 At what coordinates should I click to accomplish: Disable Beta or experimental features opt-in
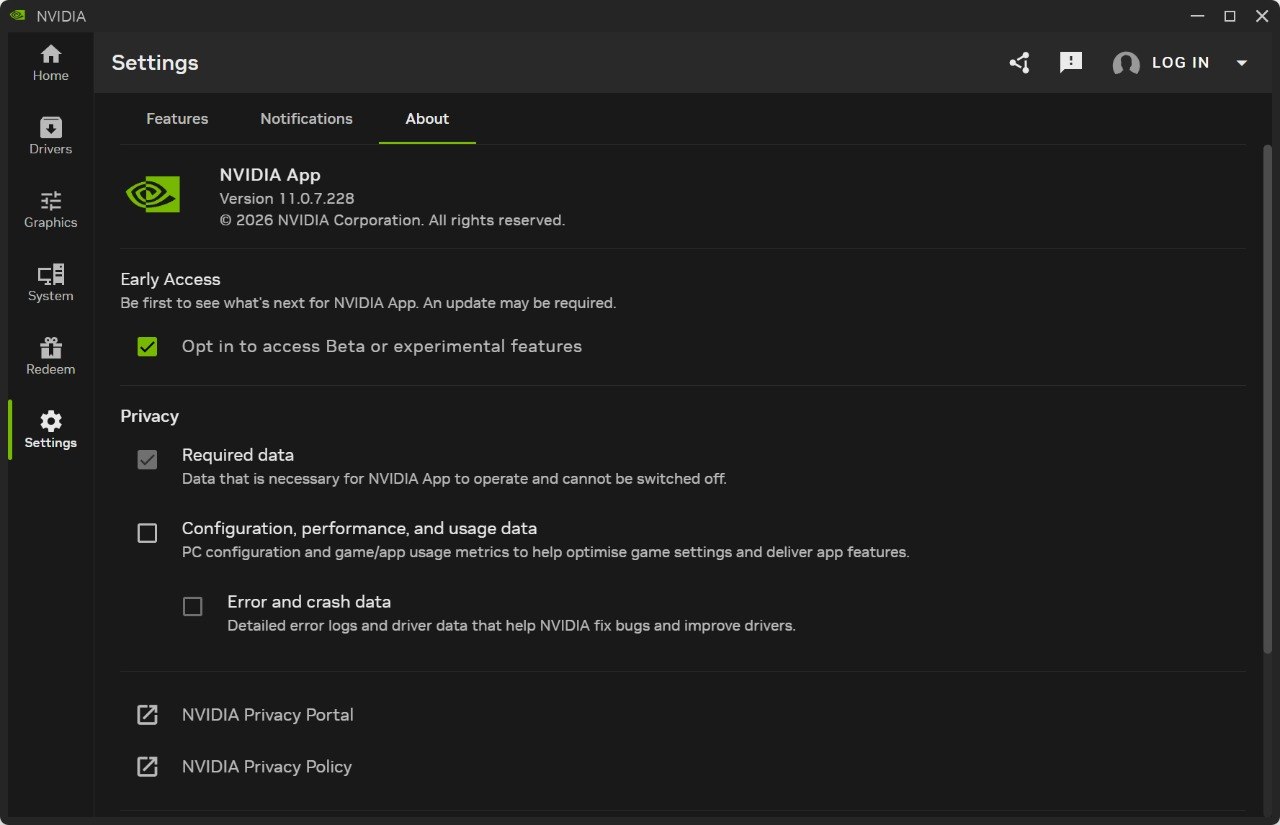tap(147, 346)
